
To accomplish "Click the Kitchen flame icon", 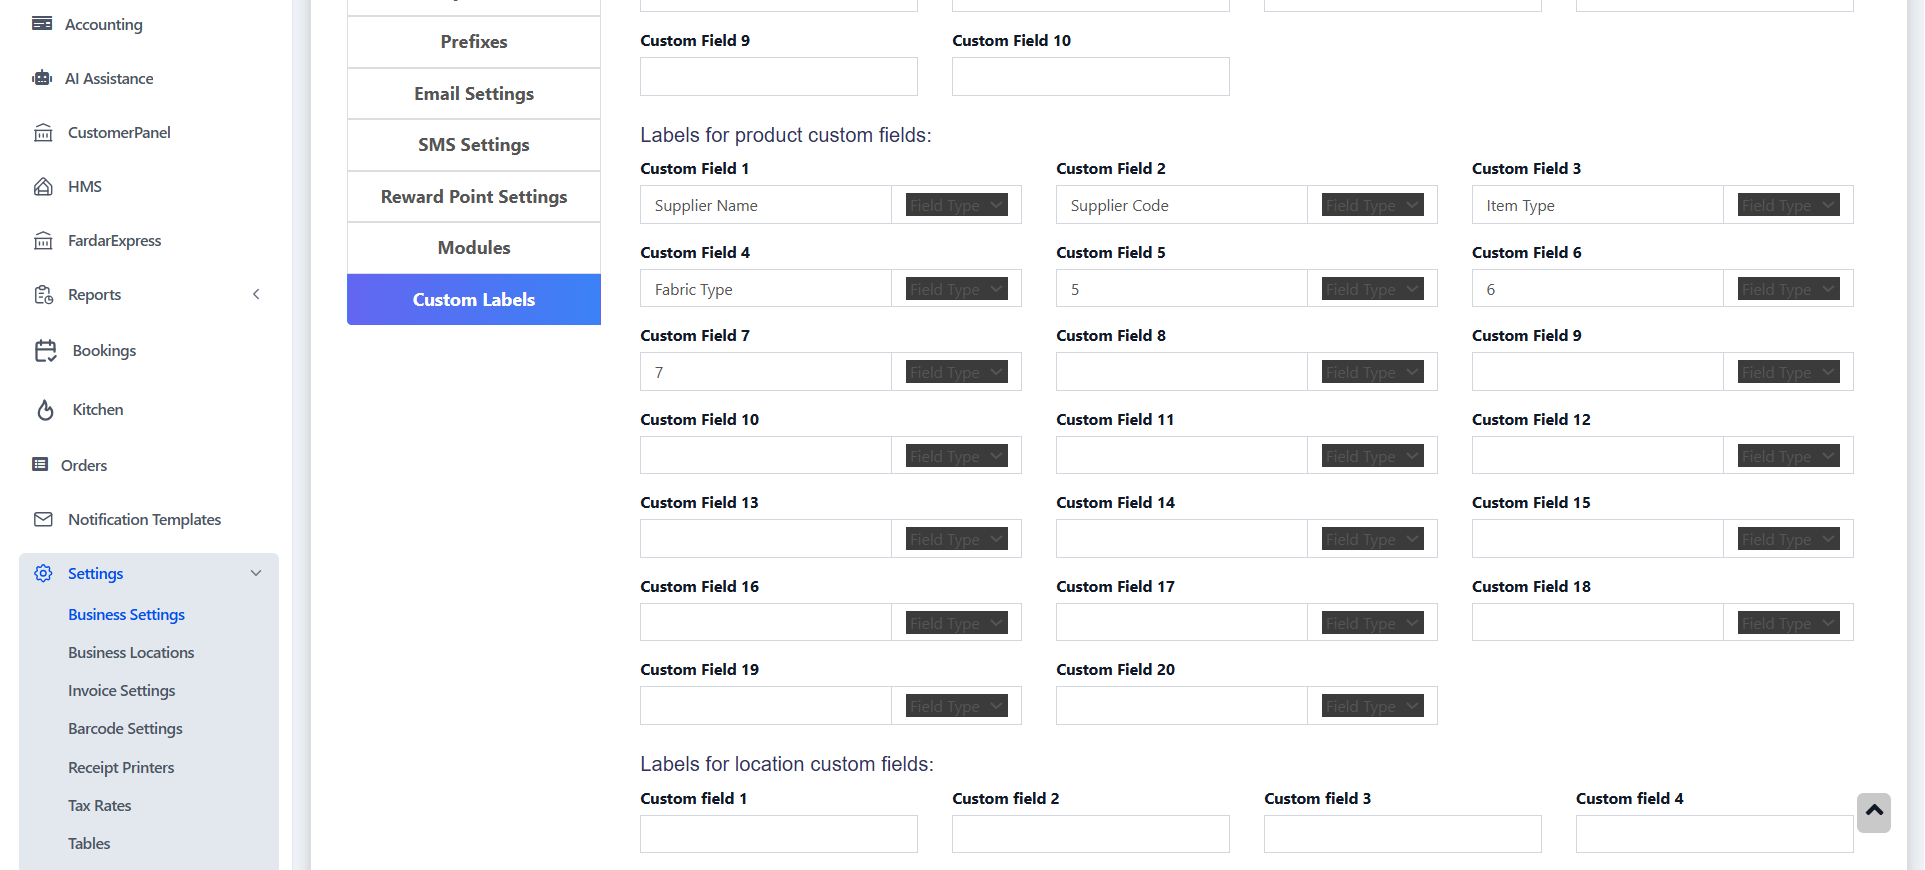I will [x=45, y=410].
